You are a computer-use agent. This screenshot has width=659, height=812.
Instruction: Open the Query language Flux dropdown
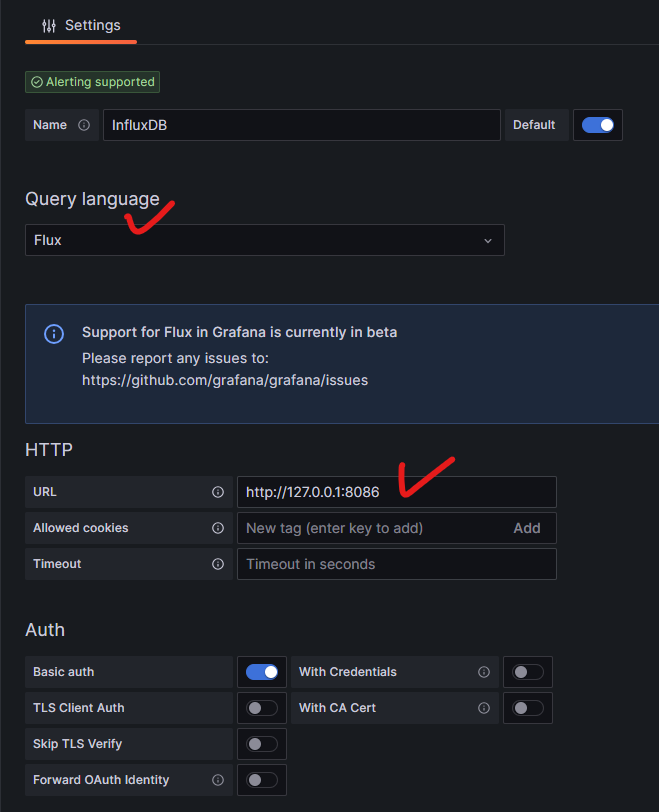[265, 240]
